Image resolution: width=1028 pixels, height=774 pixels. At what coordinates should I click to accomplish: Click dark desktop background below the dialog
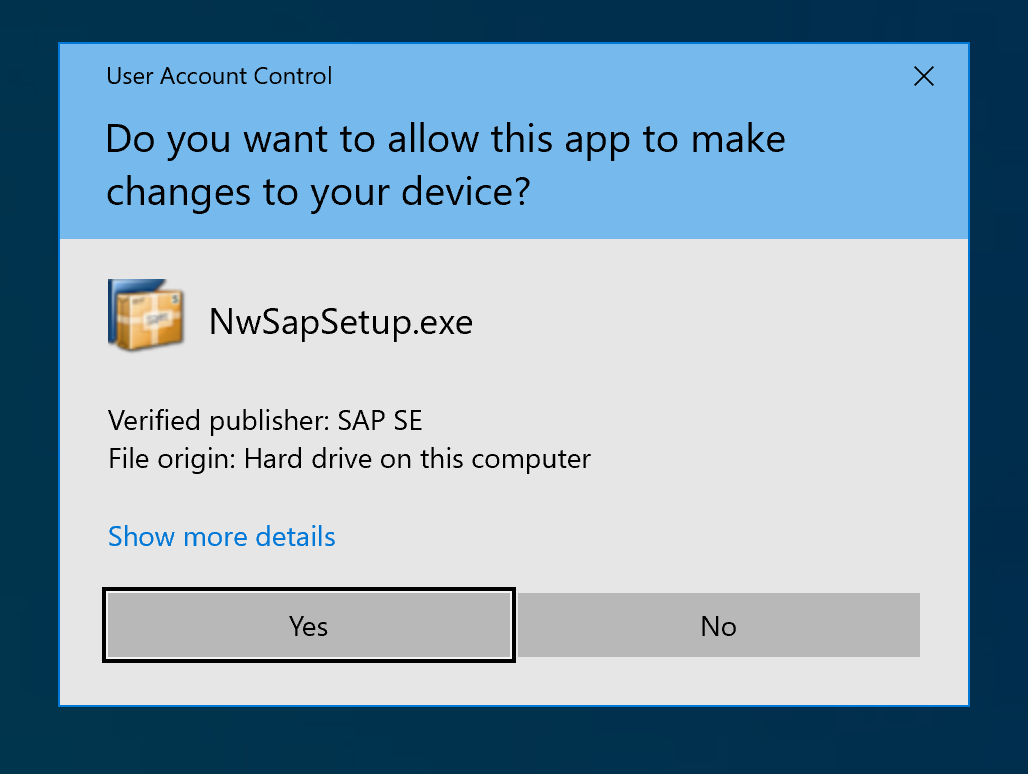pos(514,742)
